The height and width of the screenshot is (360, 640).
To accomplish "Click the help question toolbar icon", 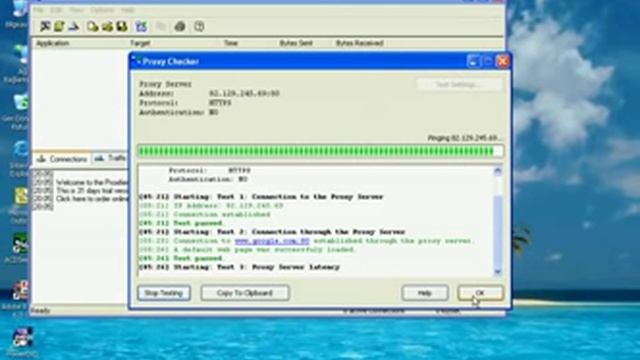I will 199,27.
